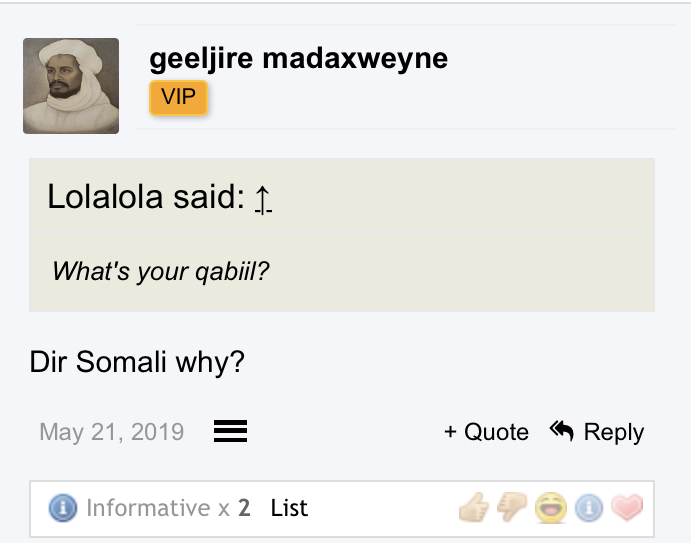Click the Reply text link
691x543 pixels.
point(614,432)
